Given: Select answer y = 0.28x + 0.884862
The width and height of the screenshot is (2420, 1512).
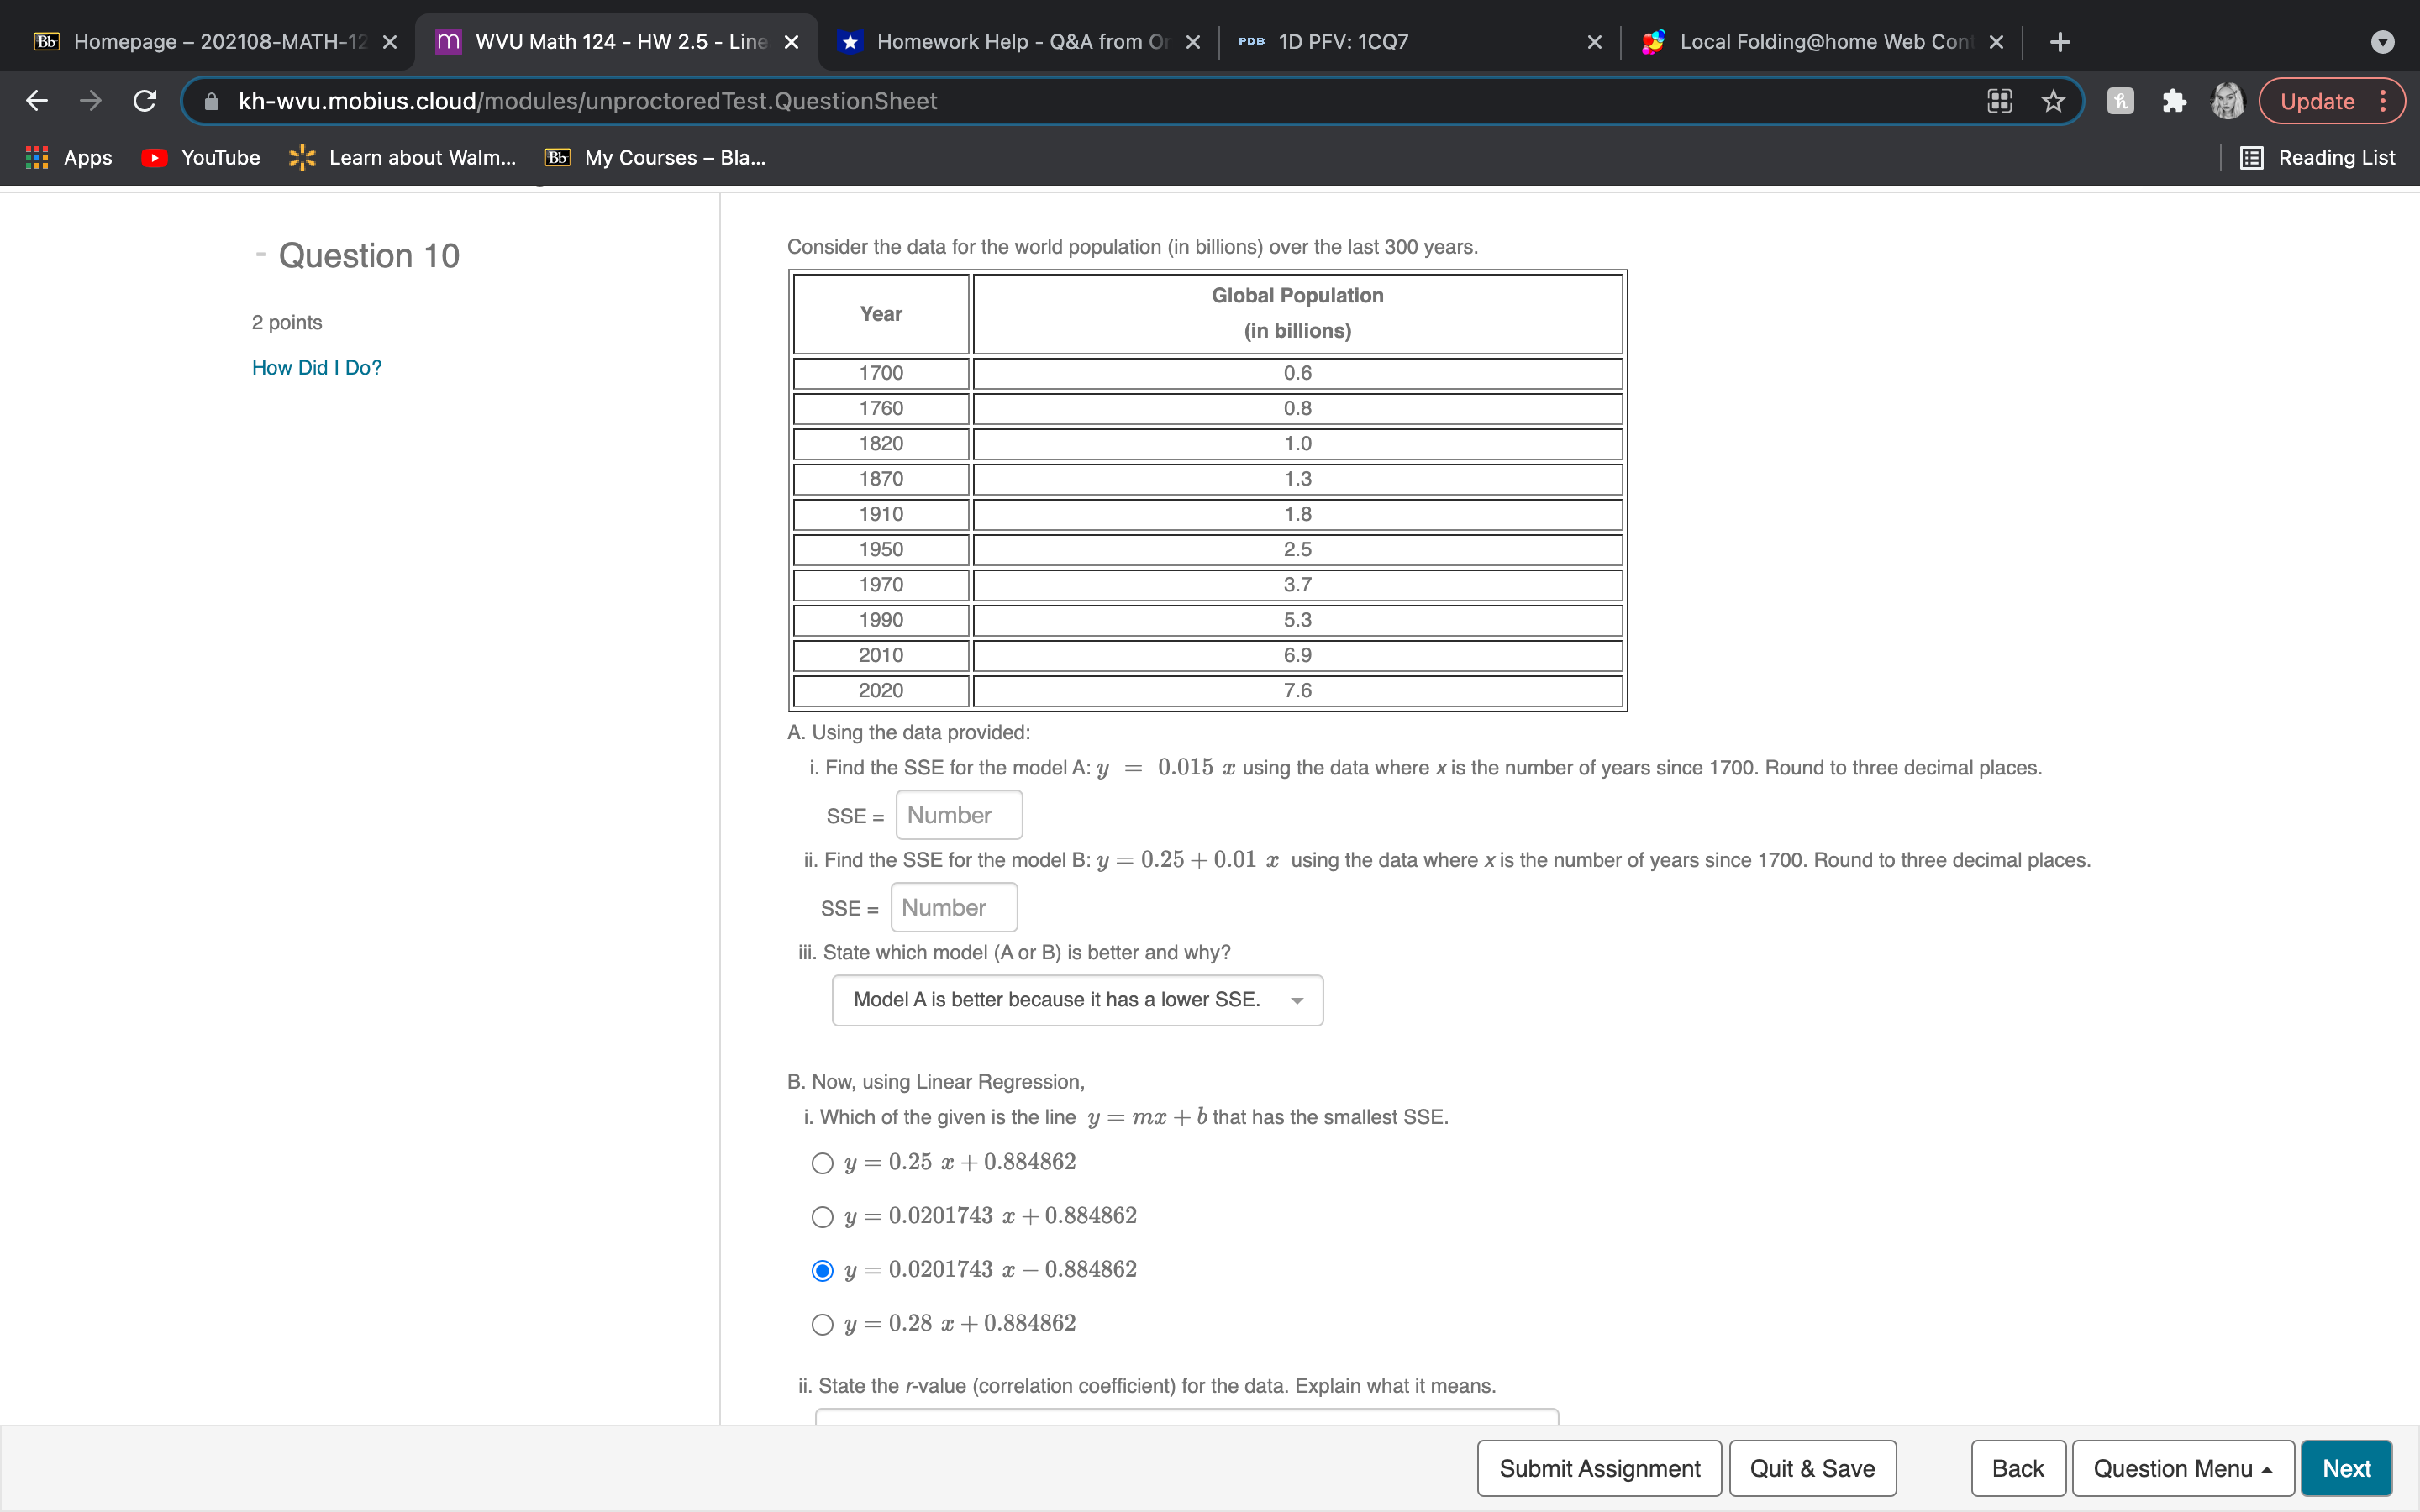Looking at the screenshot, I should pos(822,1324).
